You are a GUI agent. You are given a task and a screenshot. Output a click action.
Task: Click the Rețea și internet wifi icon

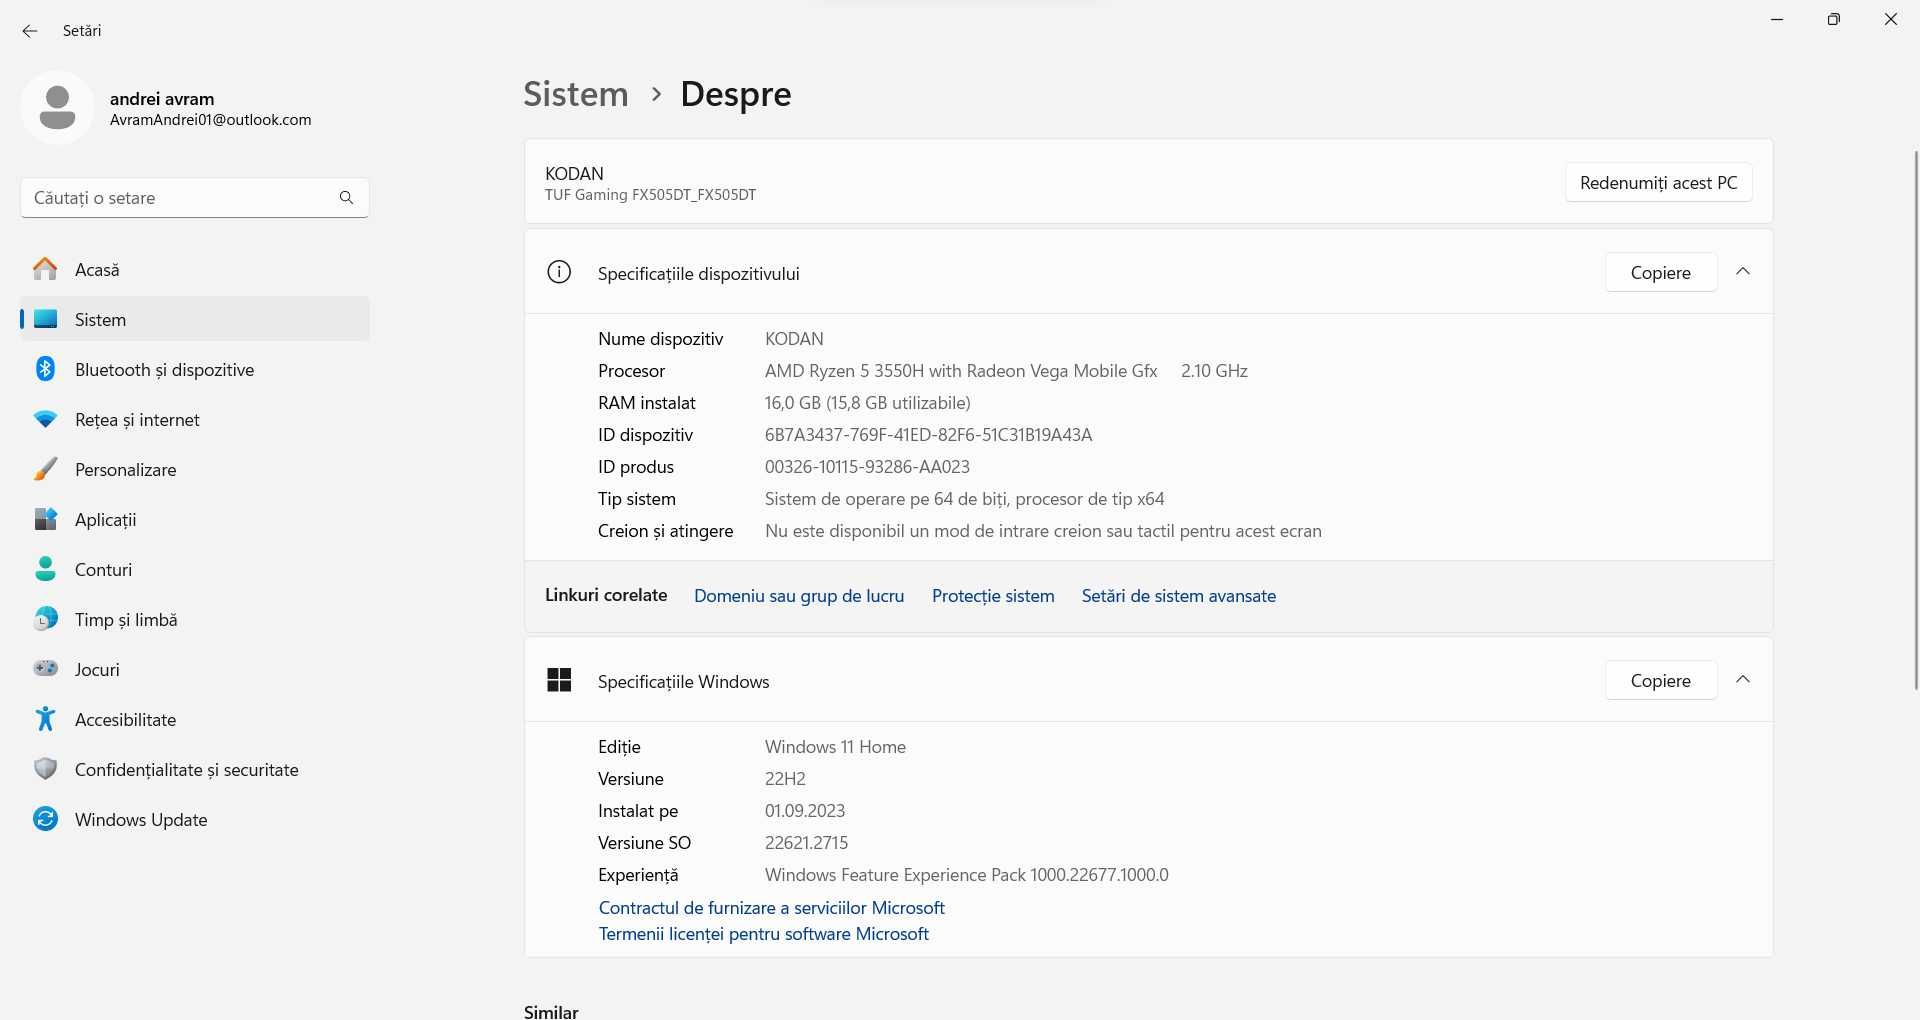tap(45, 419)
